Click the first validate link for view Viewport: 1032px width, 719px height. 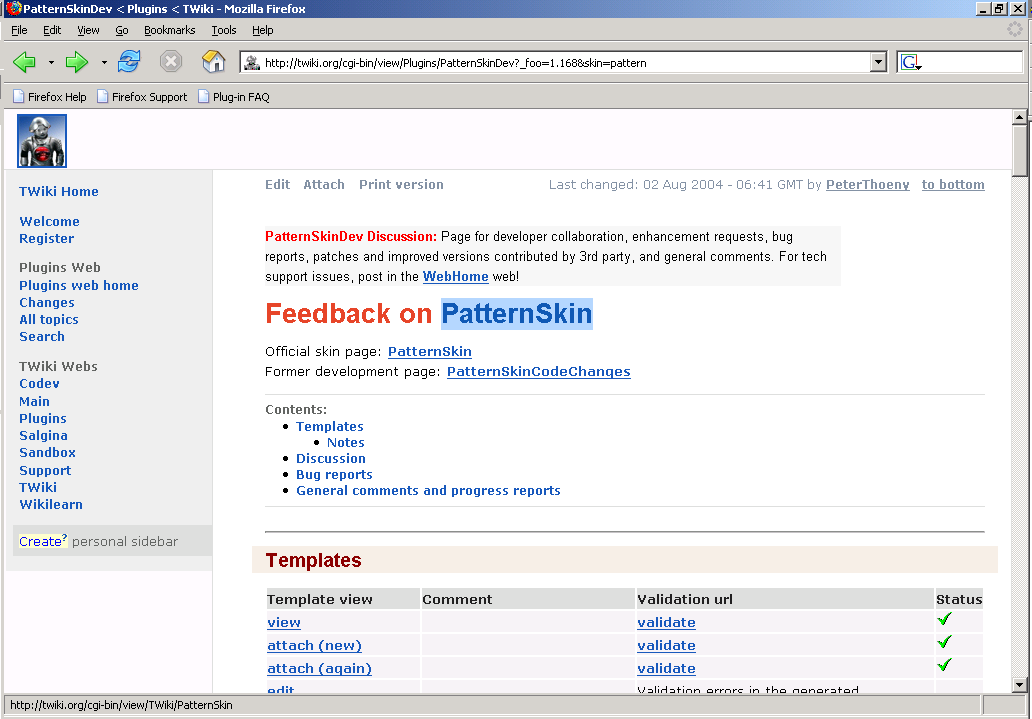click(666, 623)
